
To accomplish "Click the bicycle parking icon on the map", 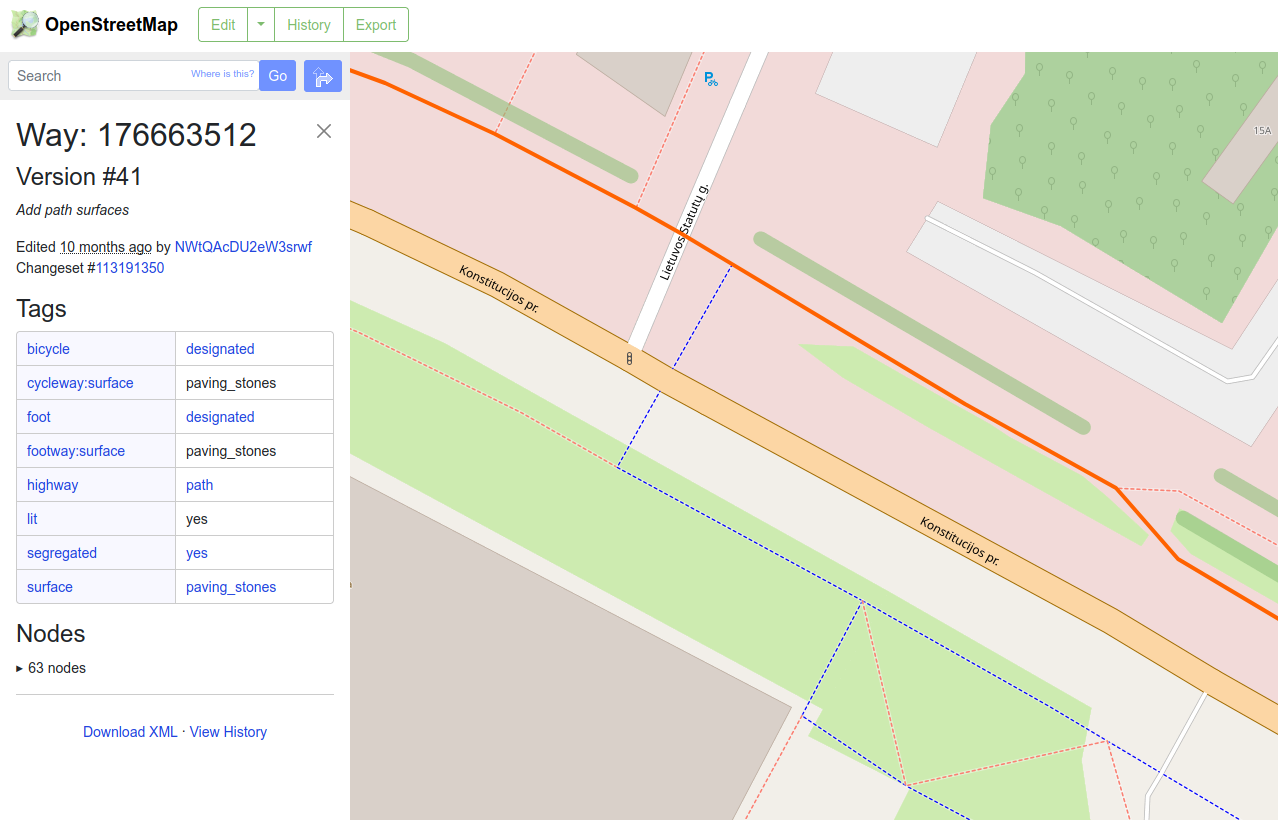I will pyautogui.click(x=709, y=77).
